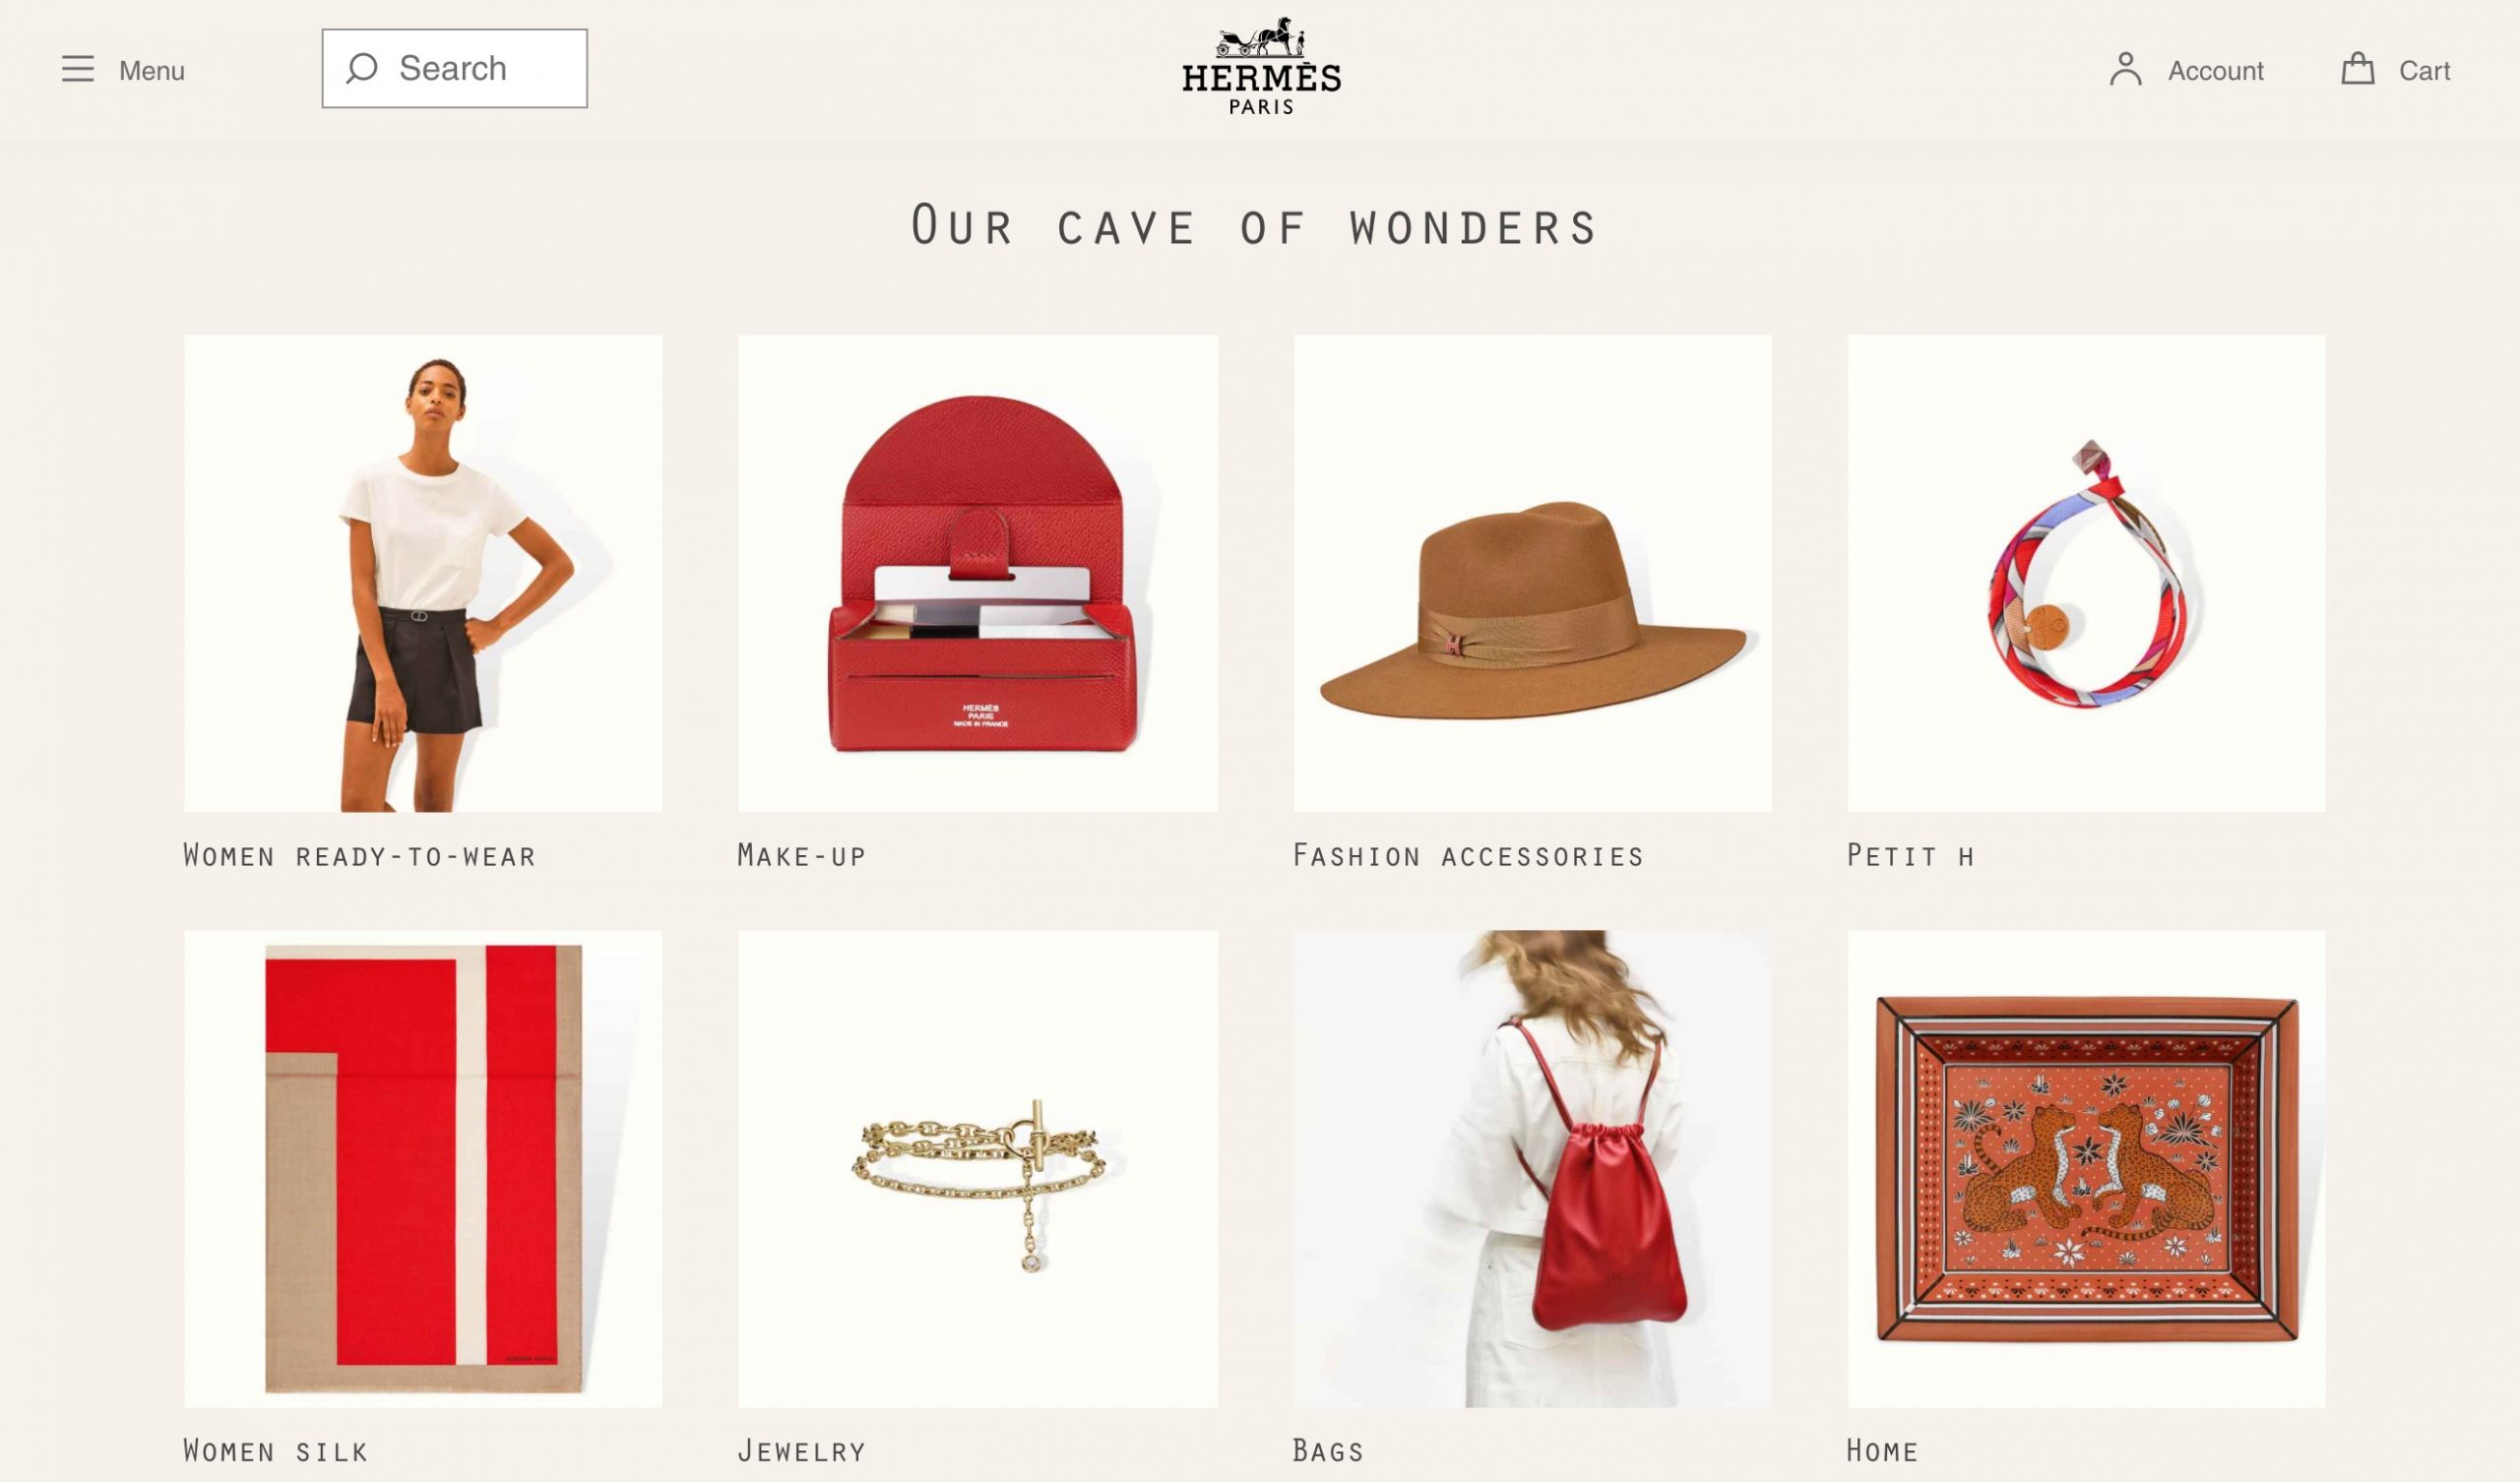Click the Hermès Paris logo
The width and height of the screenshot is (2520, 1482).
point(1261,66)
